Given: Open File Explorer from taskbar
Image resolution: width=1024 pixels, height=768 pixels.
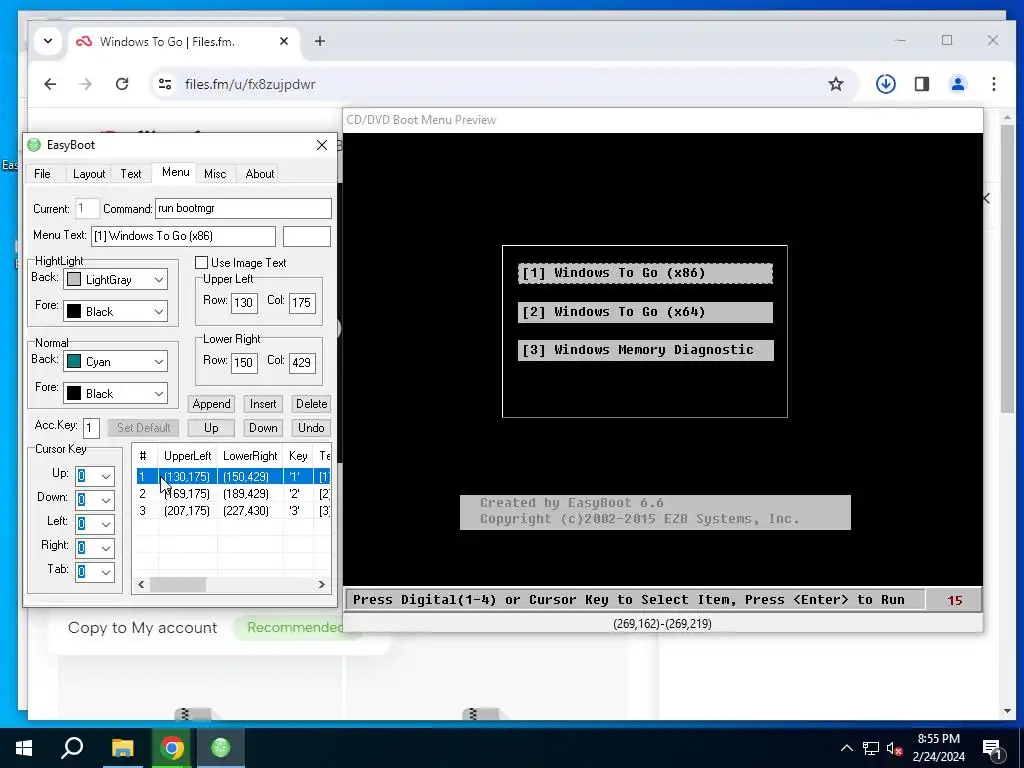Looking at the screenshot, I should coord(122,748).
